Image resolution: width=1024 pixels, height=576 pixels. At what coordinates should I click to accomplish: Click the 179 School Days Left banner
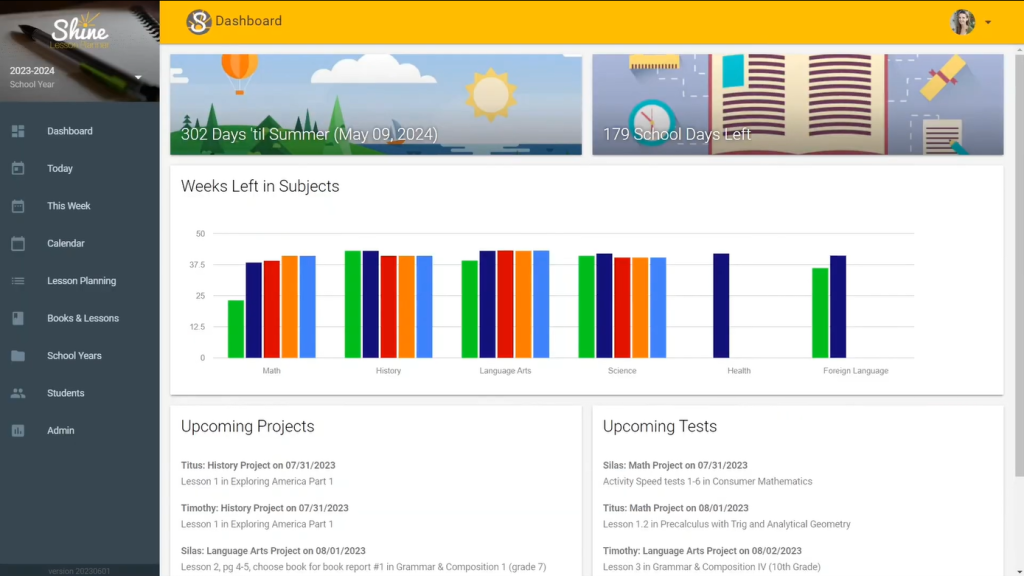(x=798, y=105)
